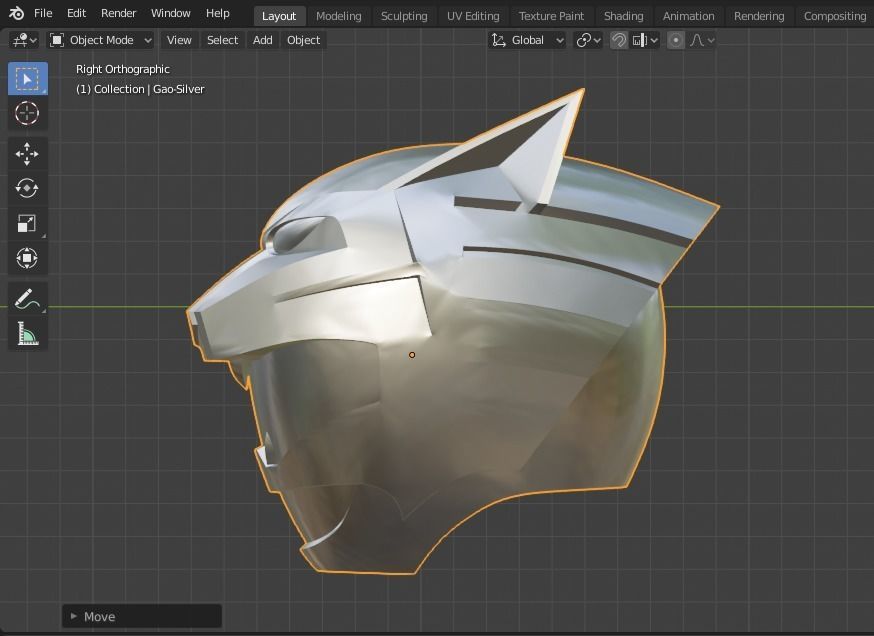Image resolution: width=874 pixels, height=636 pixels.
Task: Click the Blender logo icon
Action: 17,13
